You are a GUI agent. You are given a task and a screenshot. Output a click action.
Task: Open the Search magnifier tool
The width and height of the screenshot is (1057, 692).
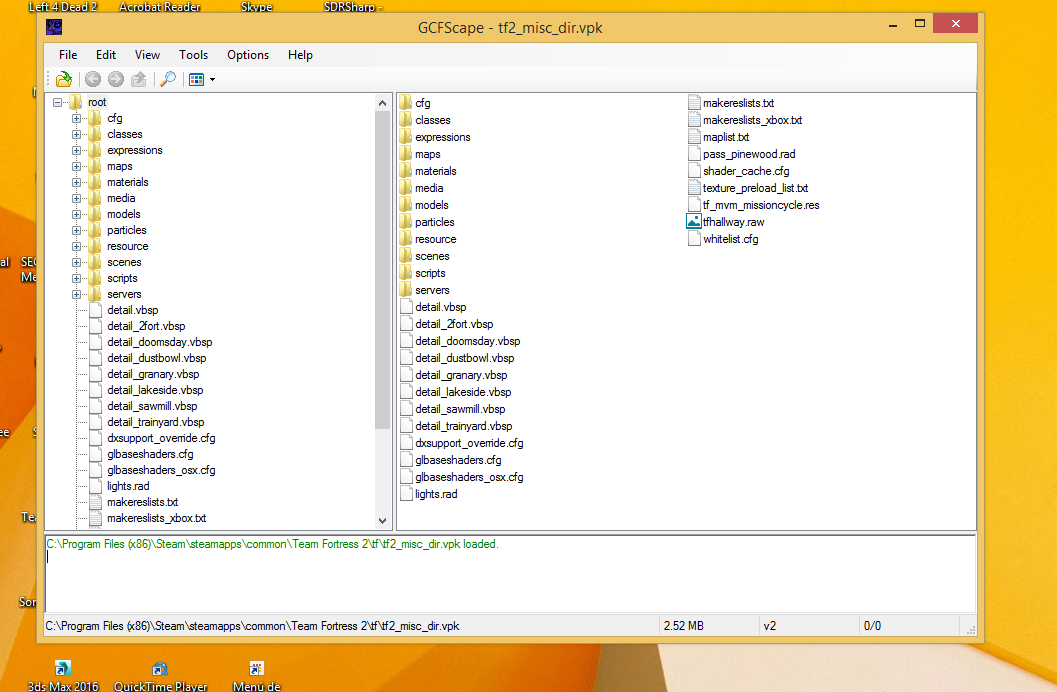click(x=168, y=80)
